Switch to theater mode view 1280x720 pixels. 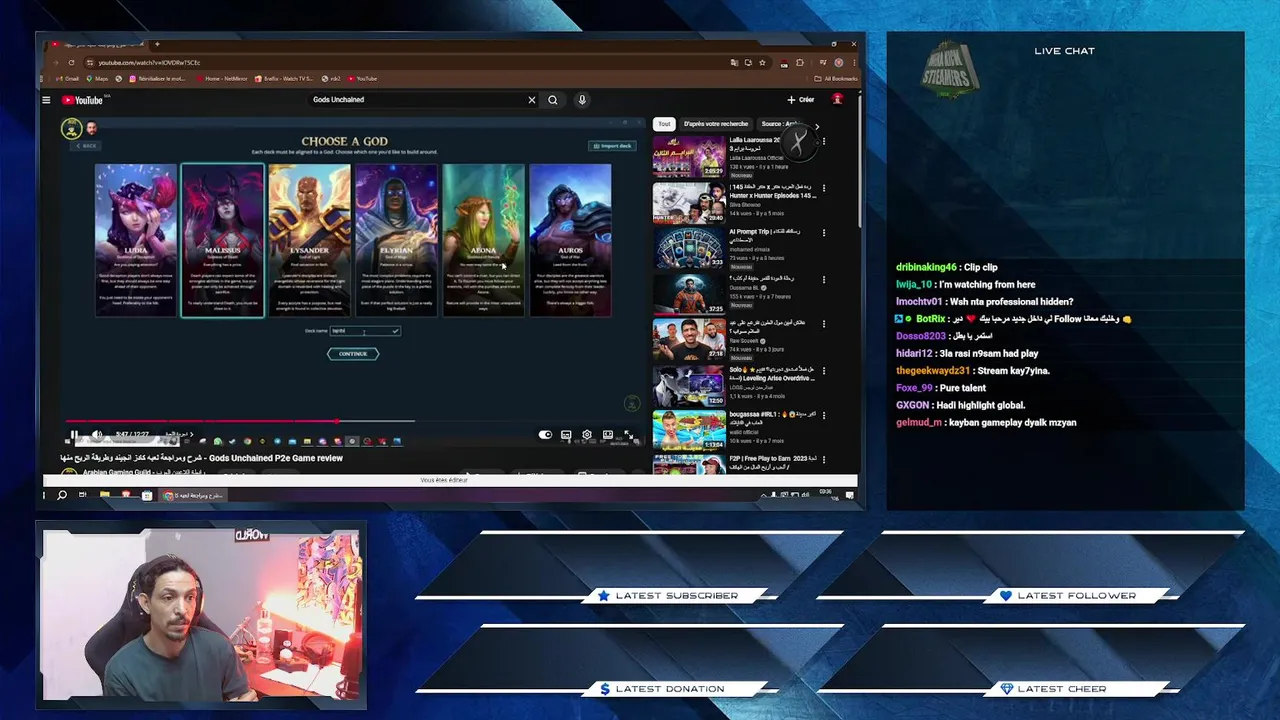tap(608, 435)
